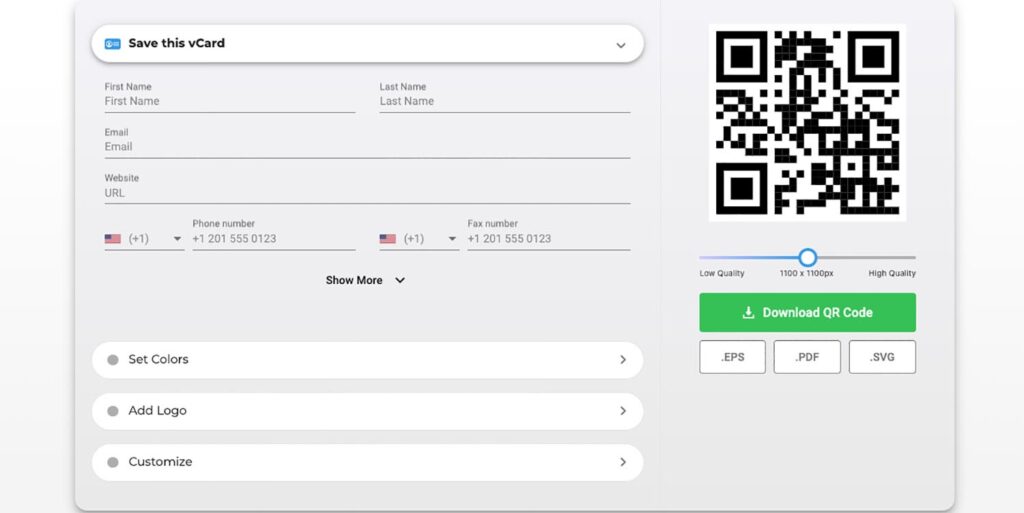This screenshot has height=513, width=1024.
Task: Expand the Customize section
Action: 368,462
